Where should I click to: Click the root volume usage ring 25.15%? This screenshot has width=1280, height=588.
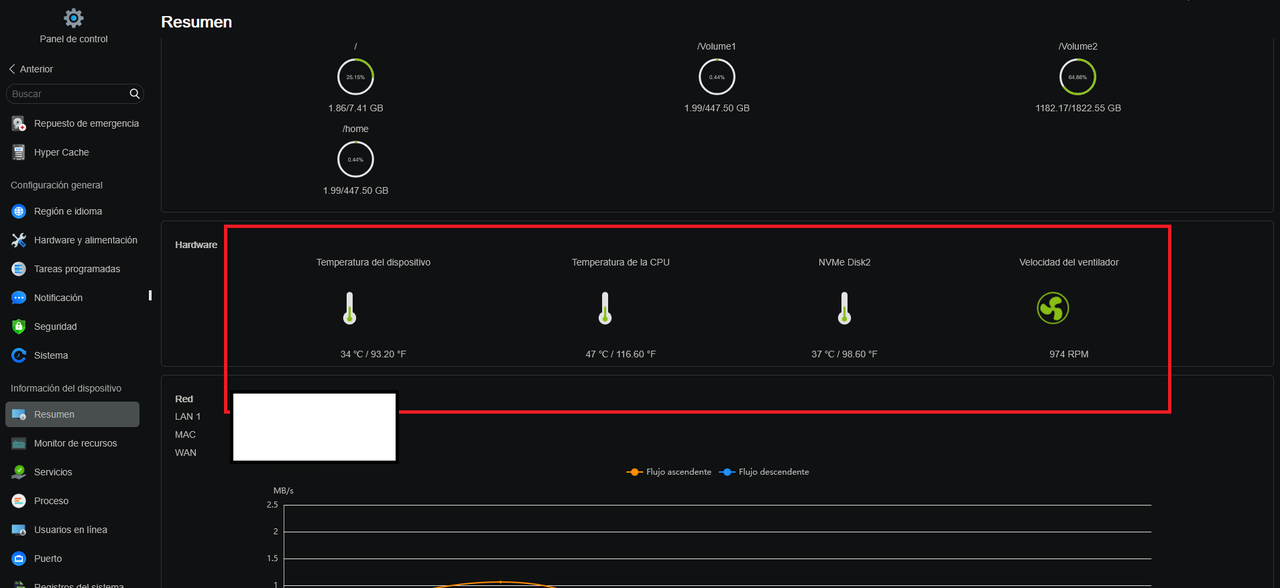coord(356,77)
